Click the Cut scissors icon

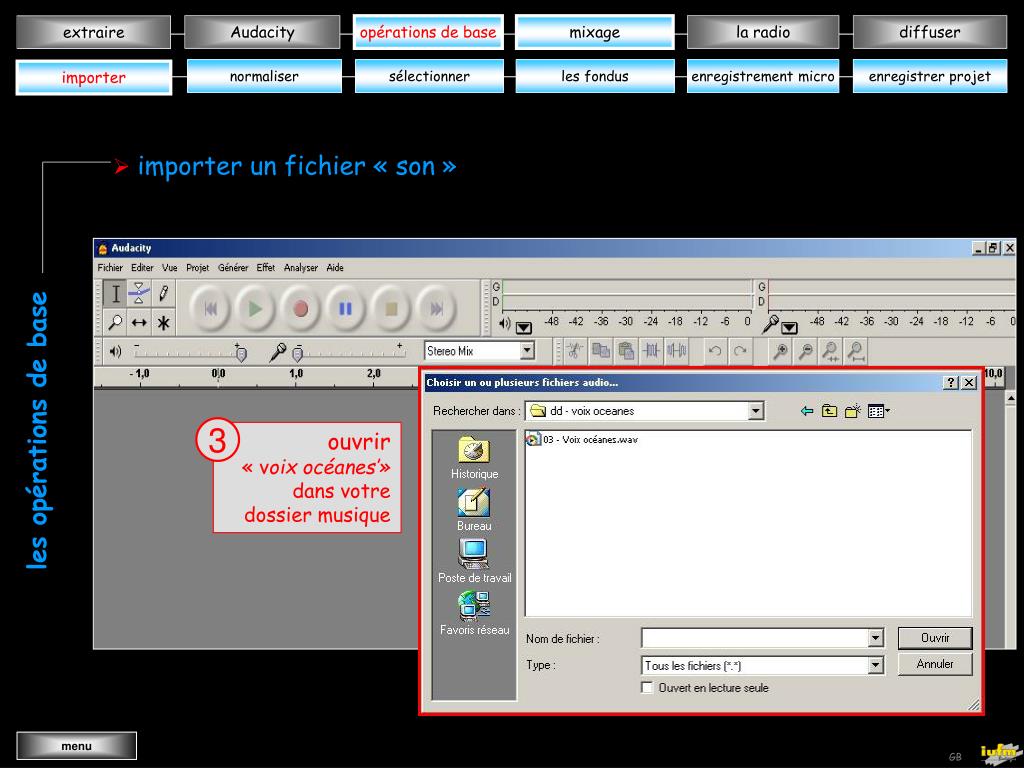[575, 351]
